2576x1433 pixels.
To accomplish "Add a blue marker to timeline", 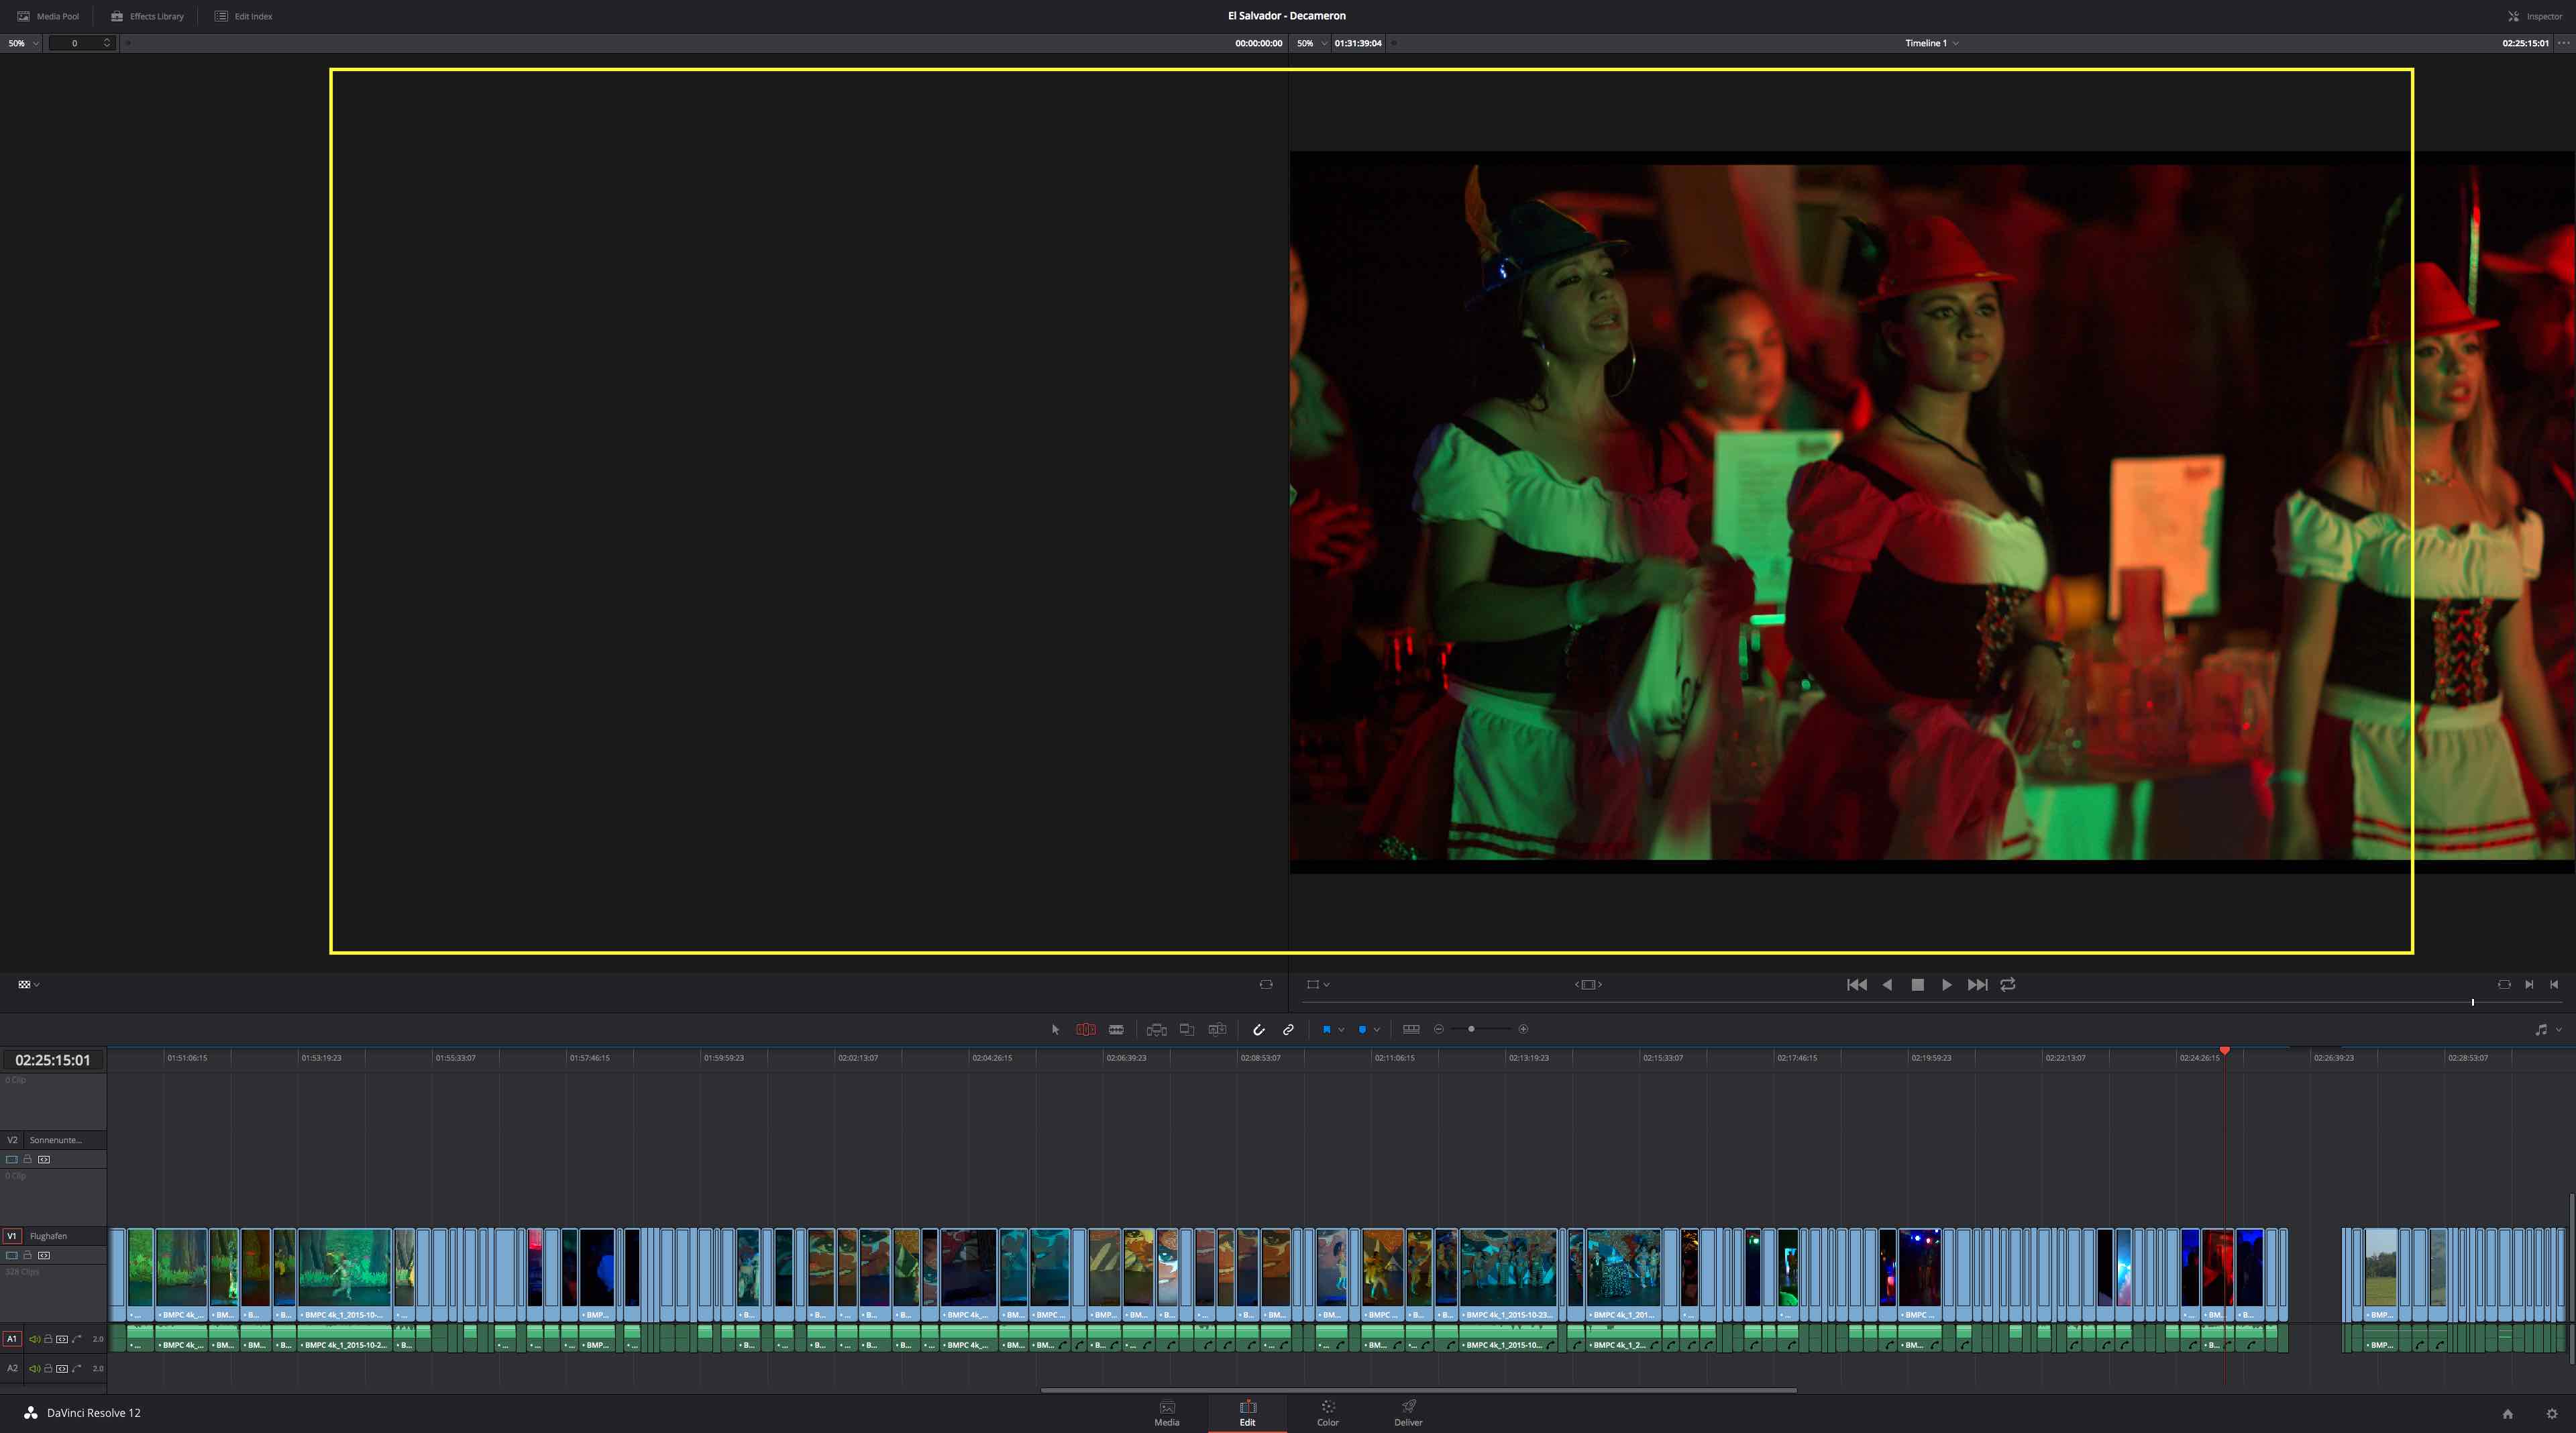I will click(x=1362, y=1029).
